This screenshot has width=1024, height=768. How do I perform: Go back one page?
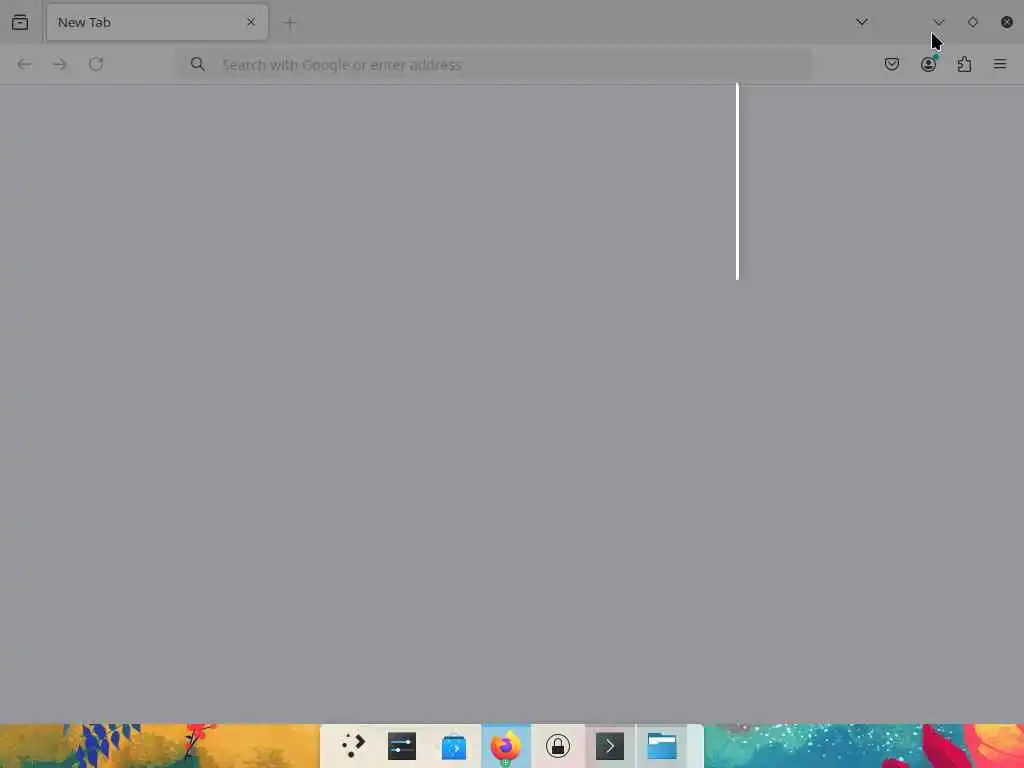24,64
